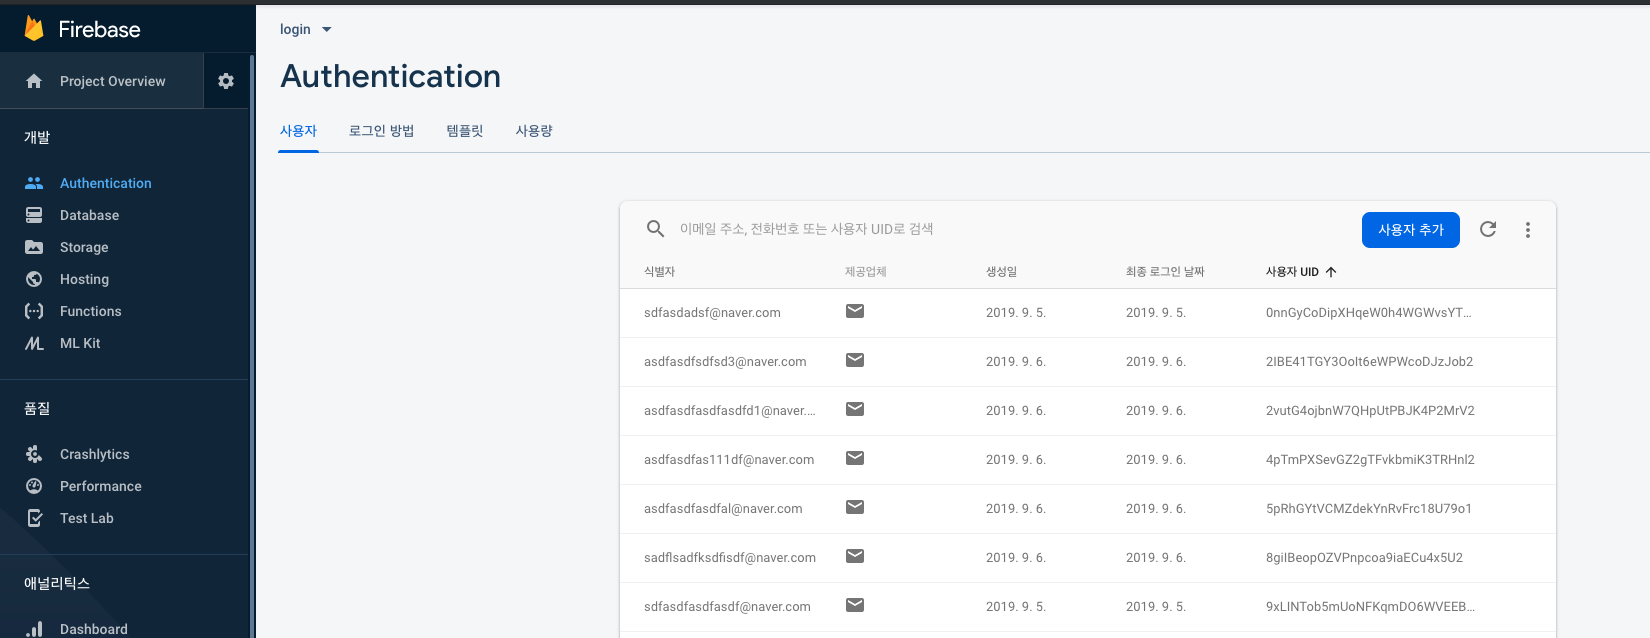Click the 식별자 column header
The width and height of the screenshot is (1650, 638).
point(659,272)
